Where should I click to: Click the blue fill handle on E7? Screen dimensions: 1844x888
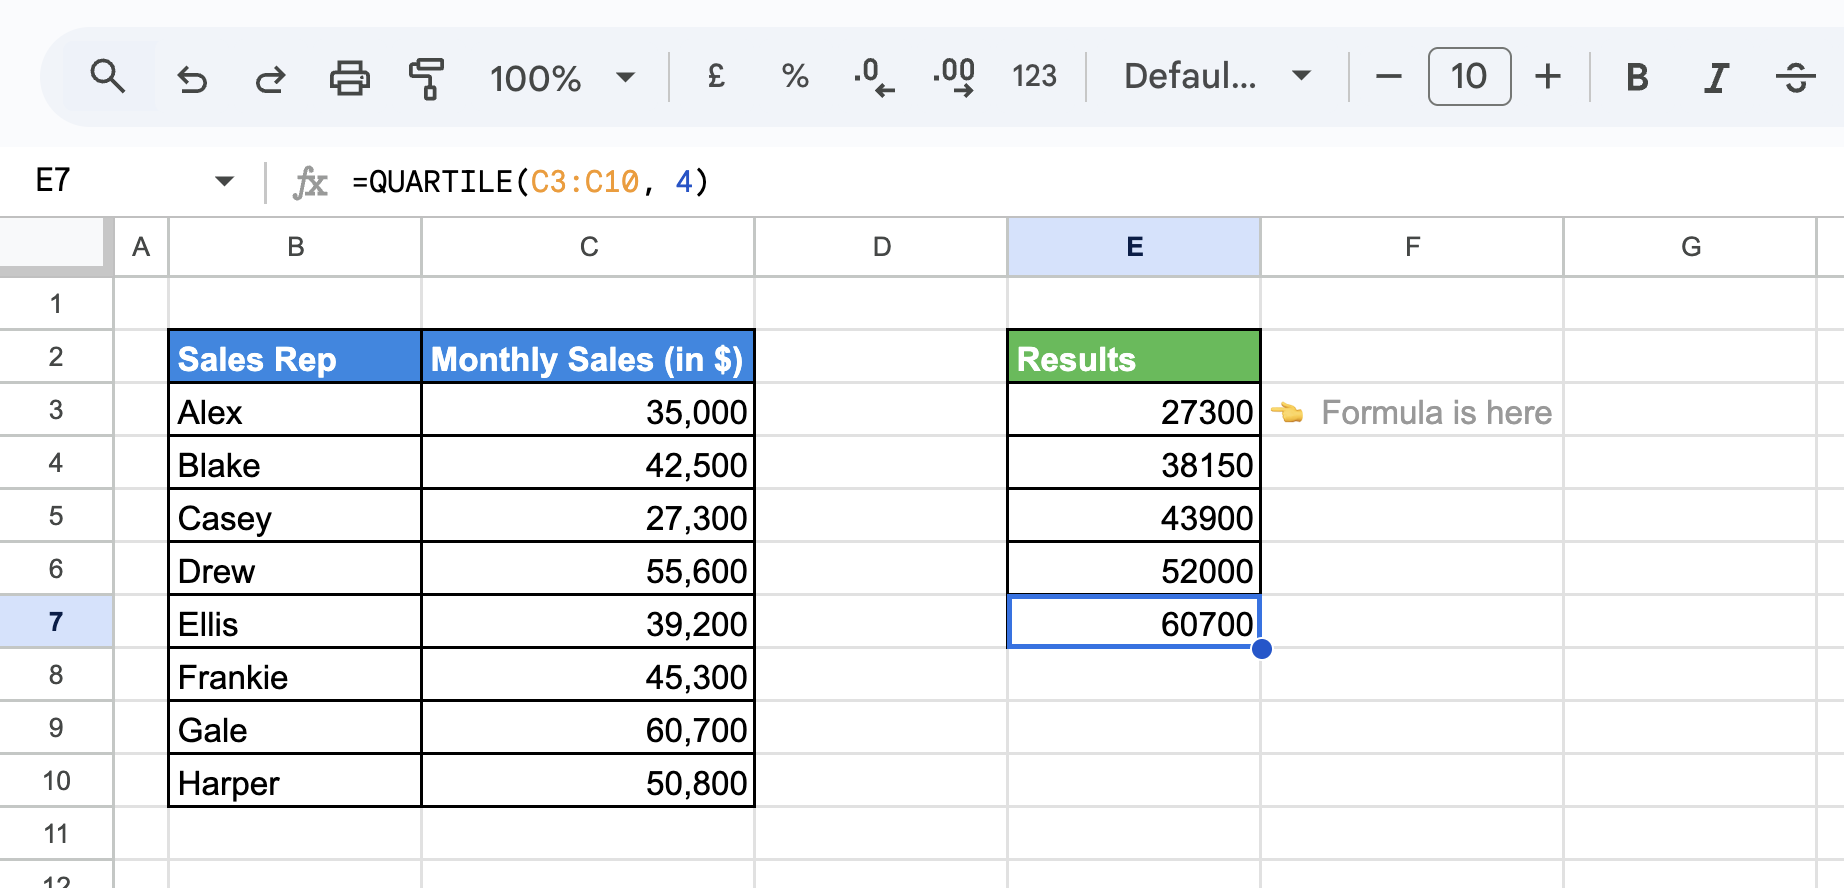pos(1261,649)
